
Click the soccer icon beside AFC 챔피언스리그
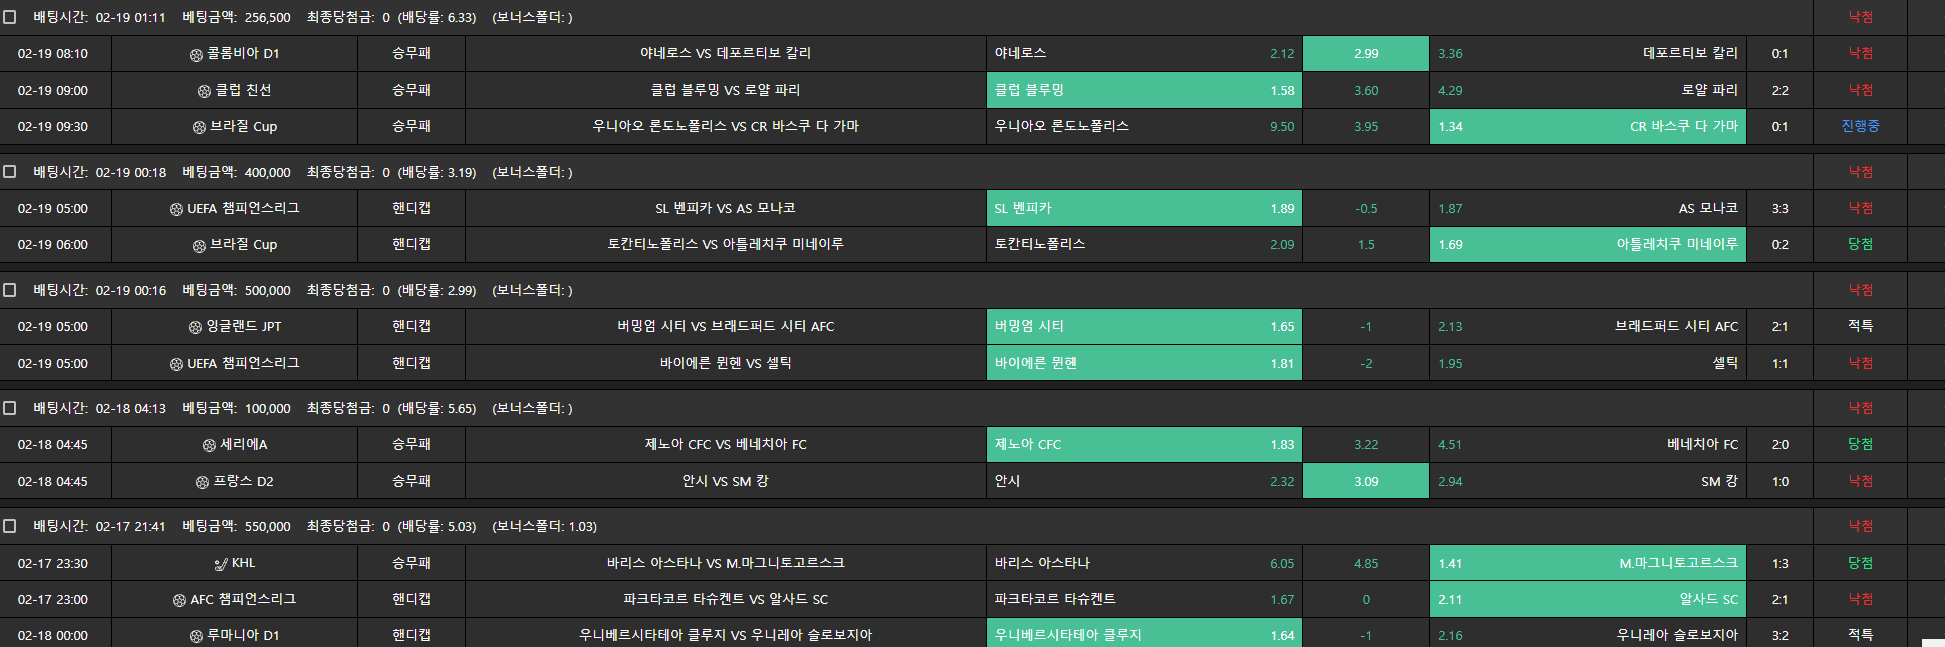pos(179,600)
